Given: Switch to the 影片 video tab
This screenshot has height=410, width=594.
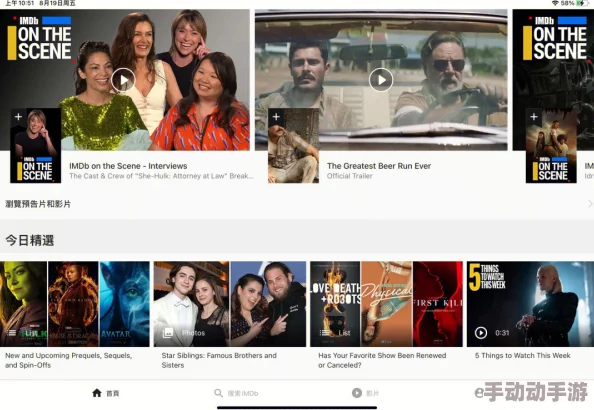Looking at the screenshot, I should 365,393.
